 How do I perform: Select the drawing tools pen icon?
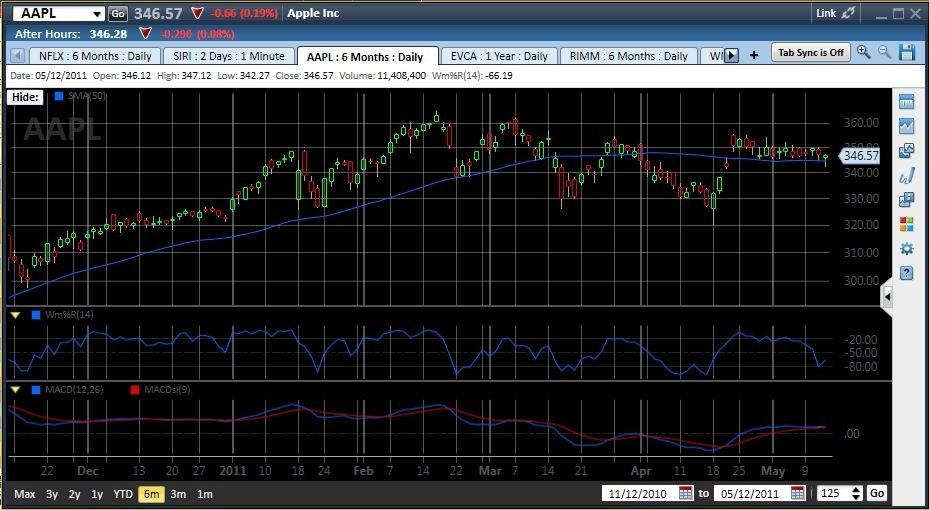tap(906, 175)
